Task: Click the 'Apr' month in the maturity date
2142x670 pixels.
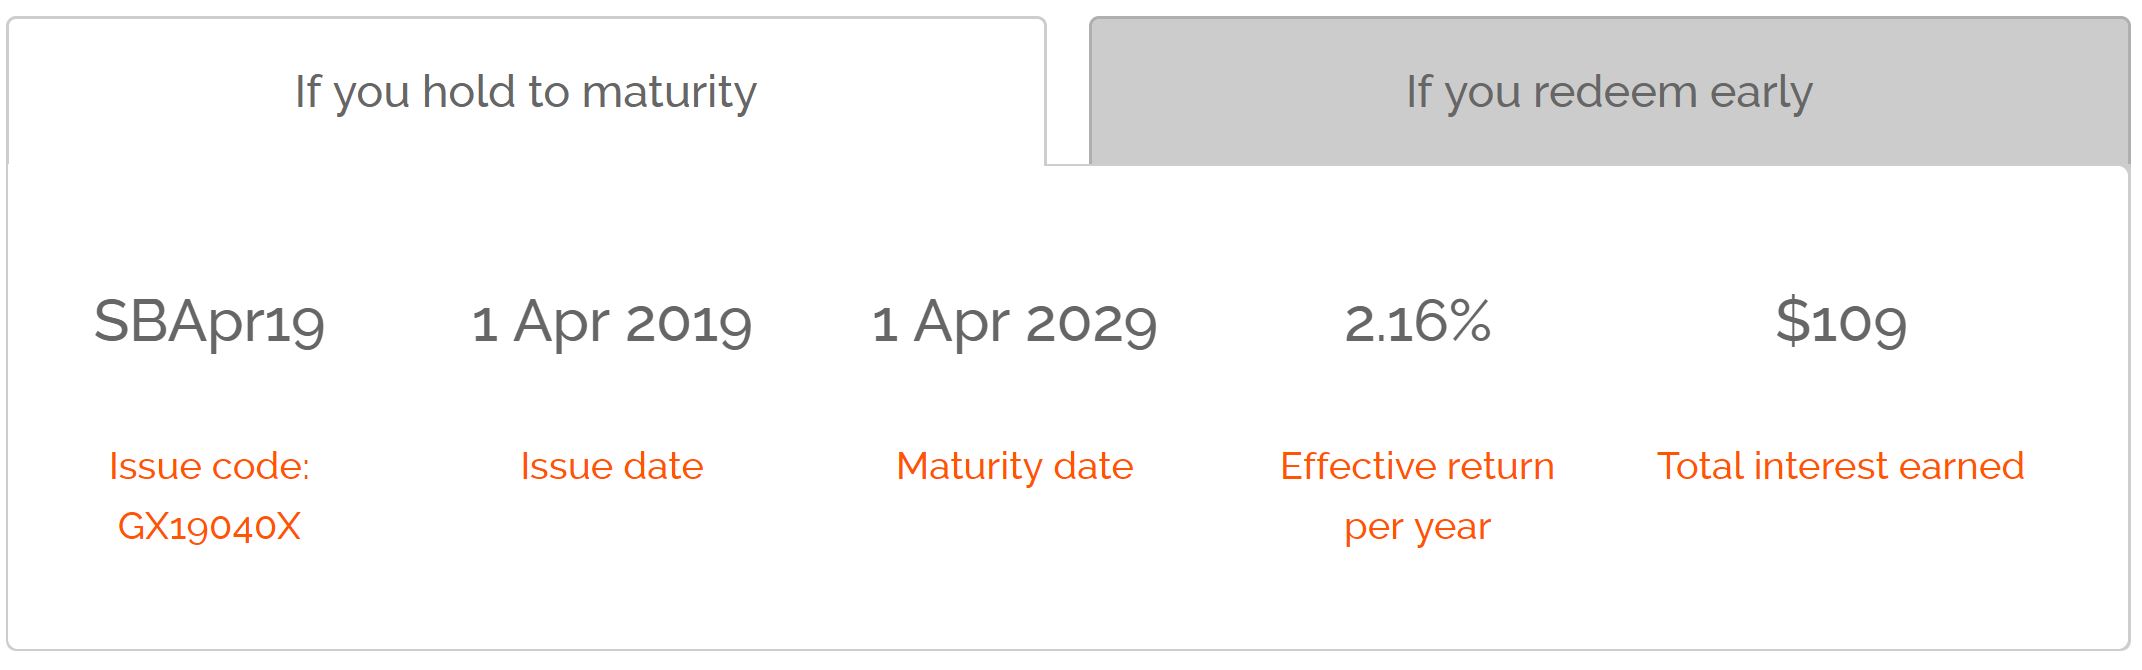Action: click(x=961, y=322)
